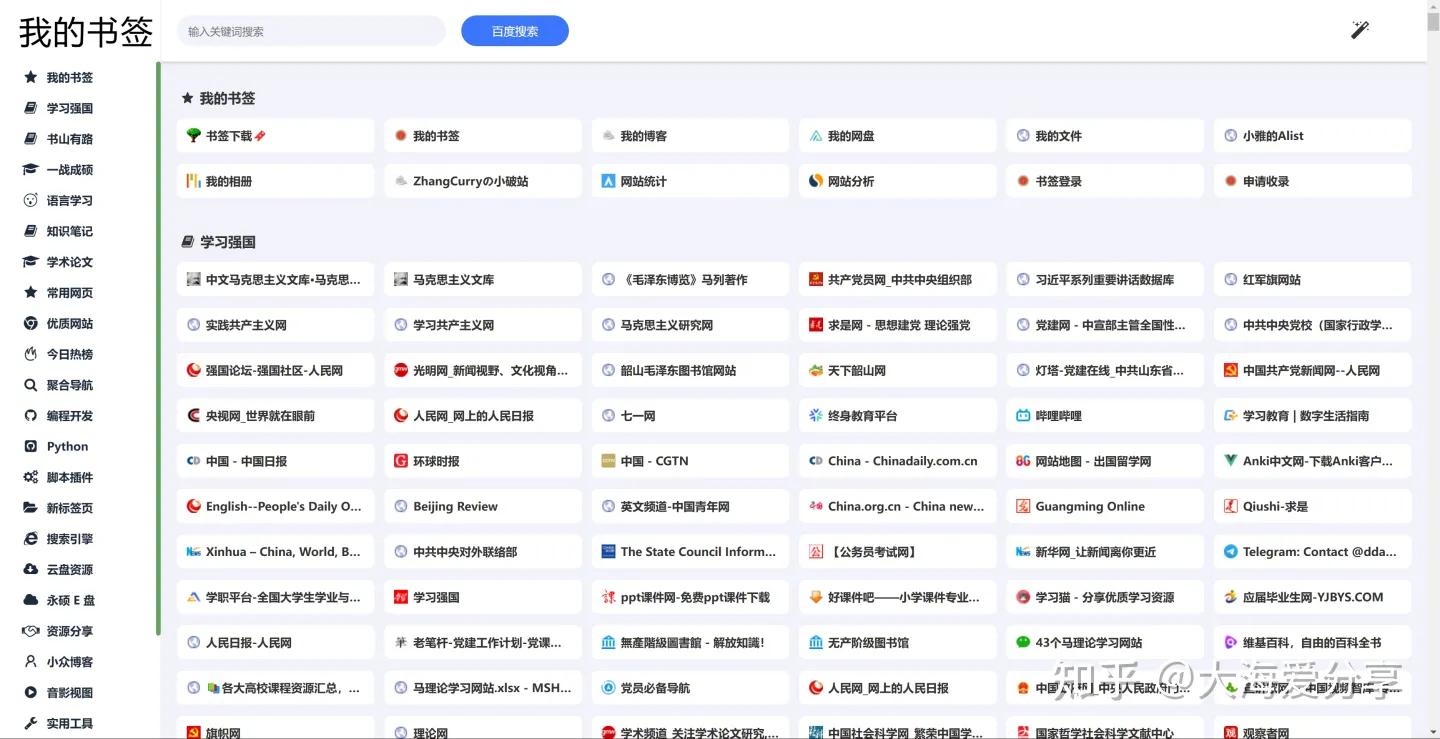Open the 我的网盘 bookmark card

[898, 136]
